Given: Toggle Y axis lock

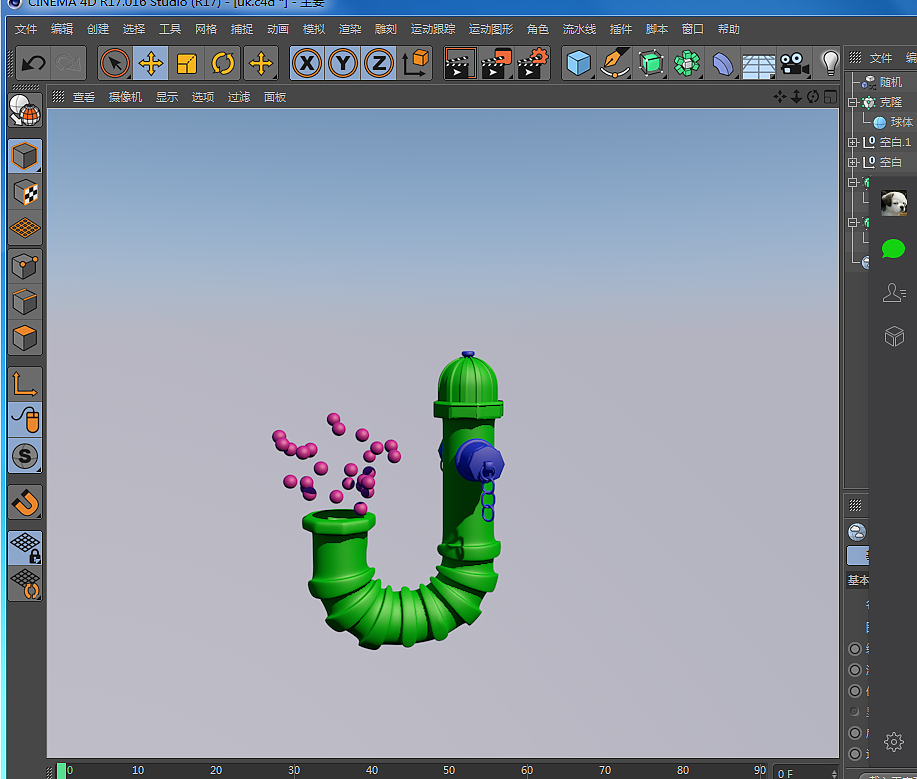Looking at the screenshot, I should (x=343, y=63).
